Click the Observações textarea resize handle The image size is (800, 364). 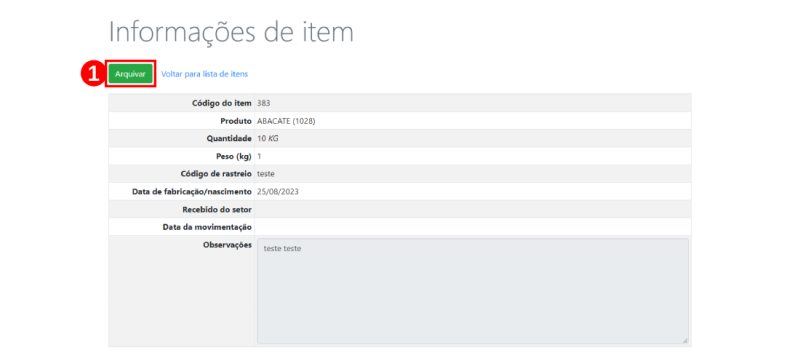click(x=685, y=340)
